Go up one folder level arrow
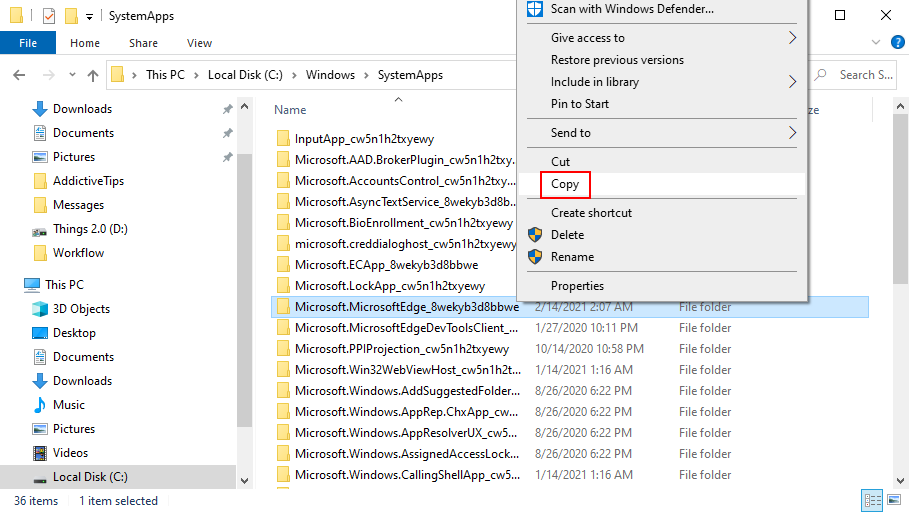This screenshot has width=909, height=512. click(x=93, y=75)
